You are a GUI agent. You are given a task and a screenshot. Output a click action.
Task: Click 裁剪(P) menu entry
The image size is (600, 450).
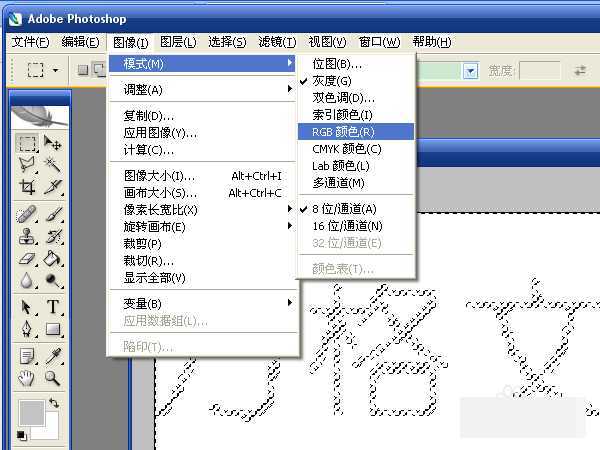tap(202, 244)
